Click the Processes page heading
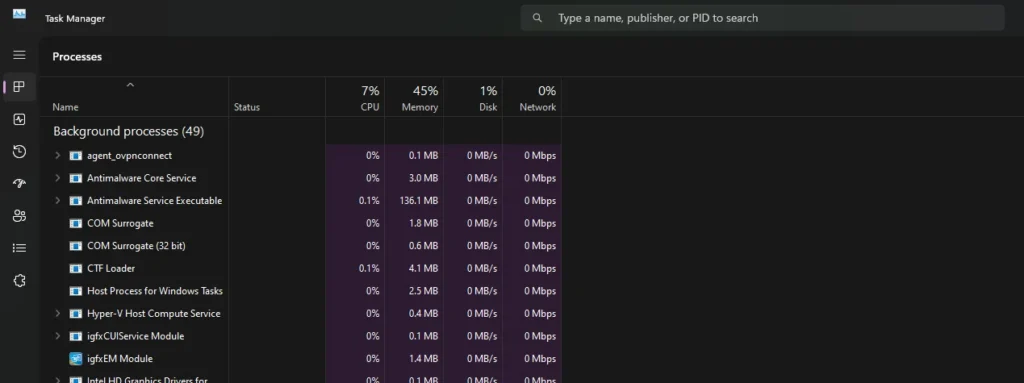This screenshot has height=383, width=1024. click(x=77, y=57)
